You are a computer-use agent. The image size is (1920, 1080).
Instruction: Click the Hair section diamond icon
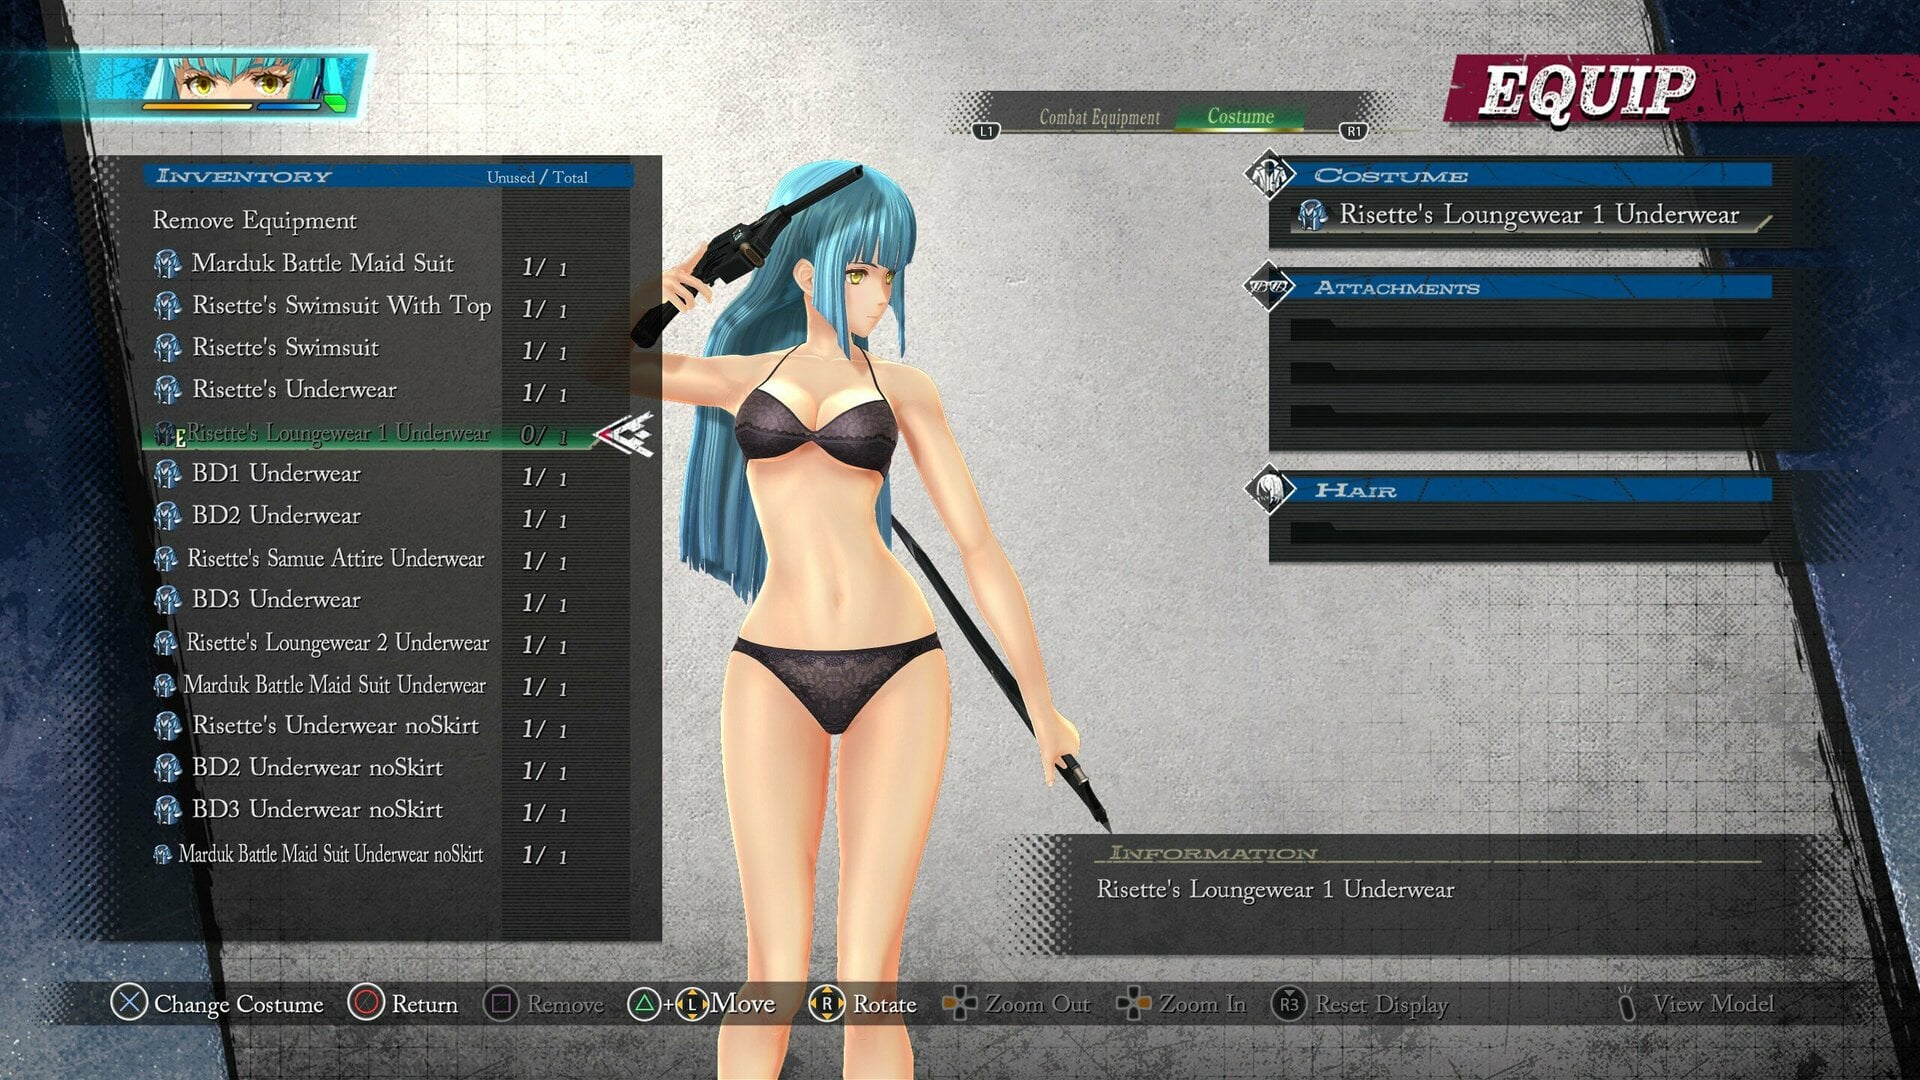[x=1269, y=489]
